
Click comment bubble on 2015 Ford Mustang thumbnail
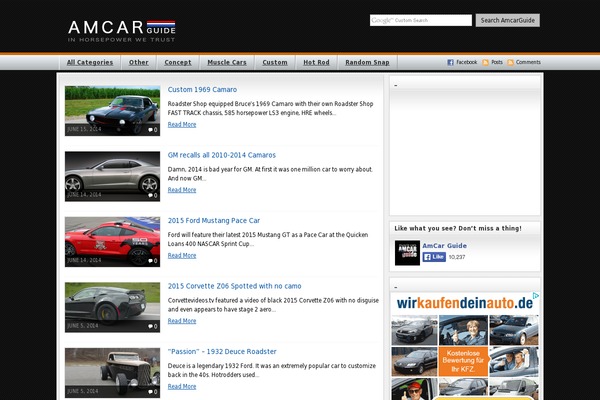(152, 260)
